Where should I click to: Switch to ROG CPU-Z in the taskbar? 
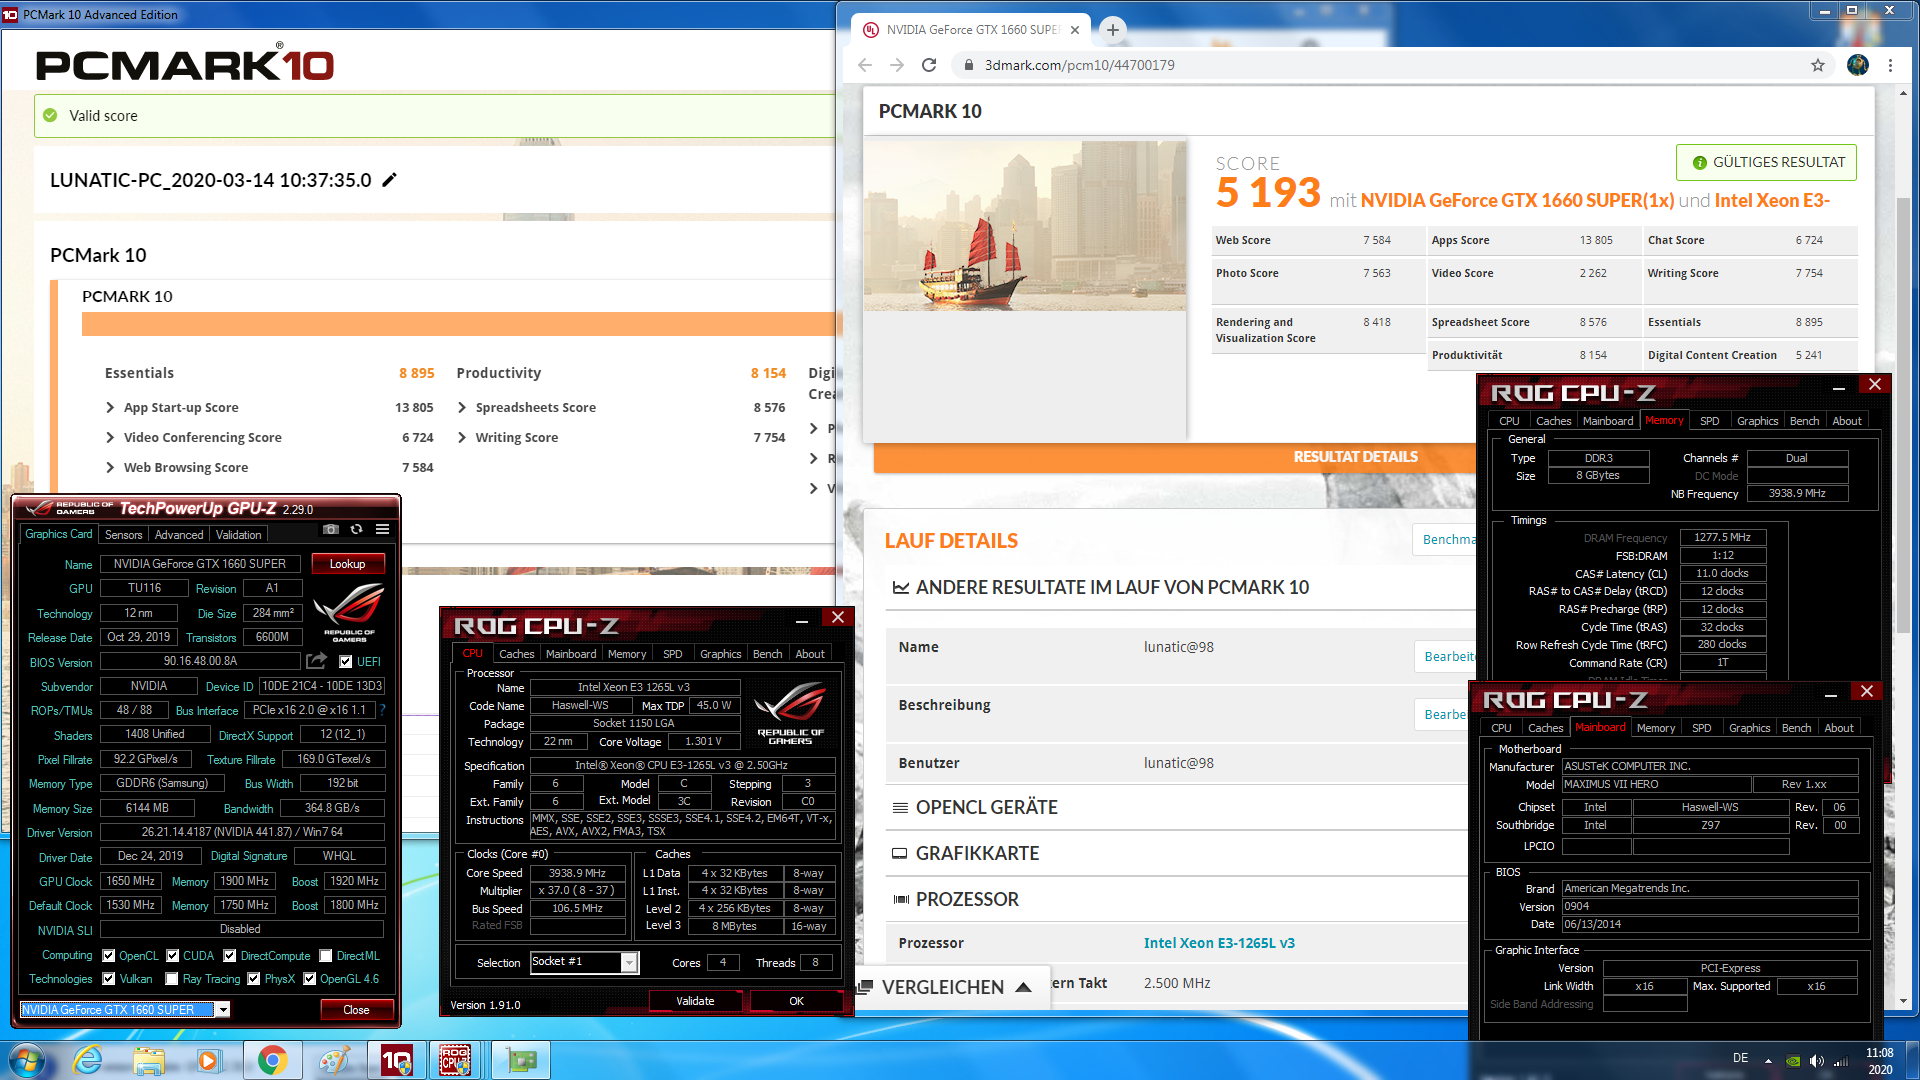[456, 1060]
